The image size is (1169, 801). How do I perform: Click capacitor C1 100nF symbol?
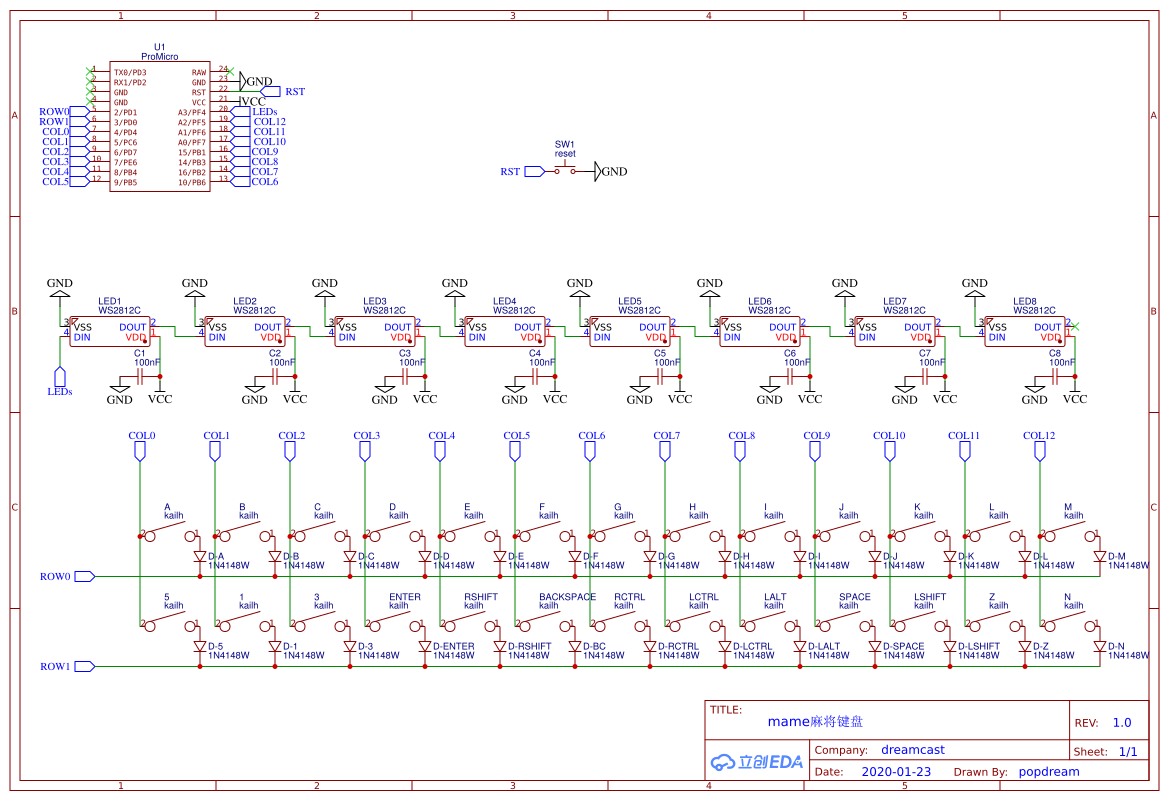coord(140,376)
